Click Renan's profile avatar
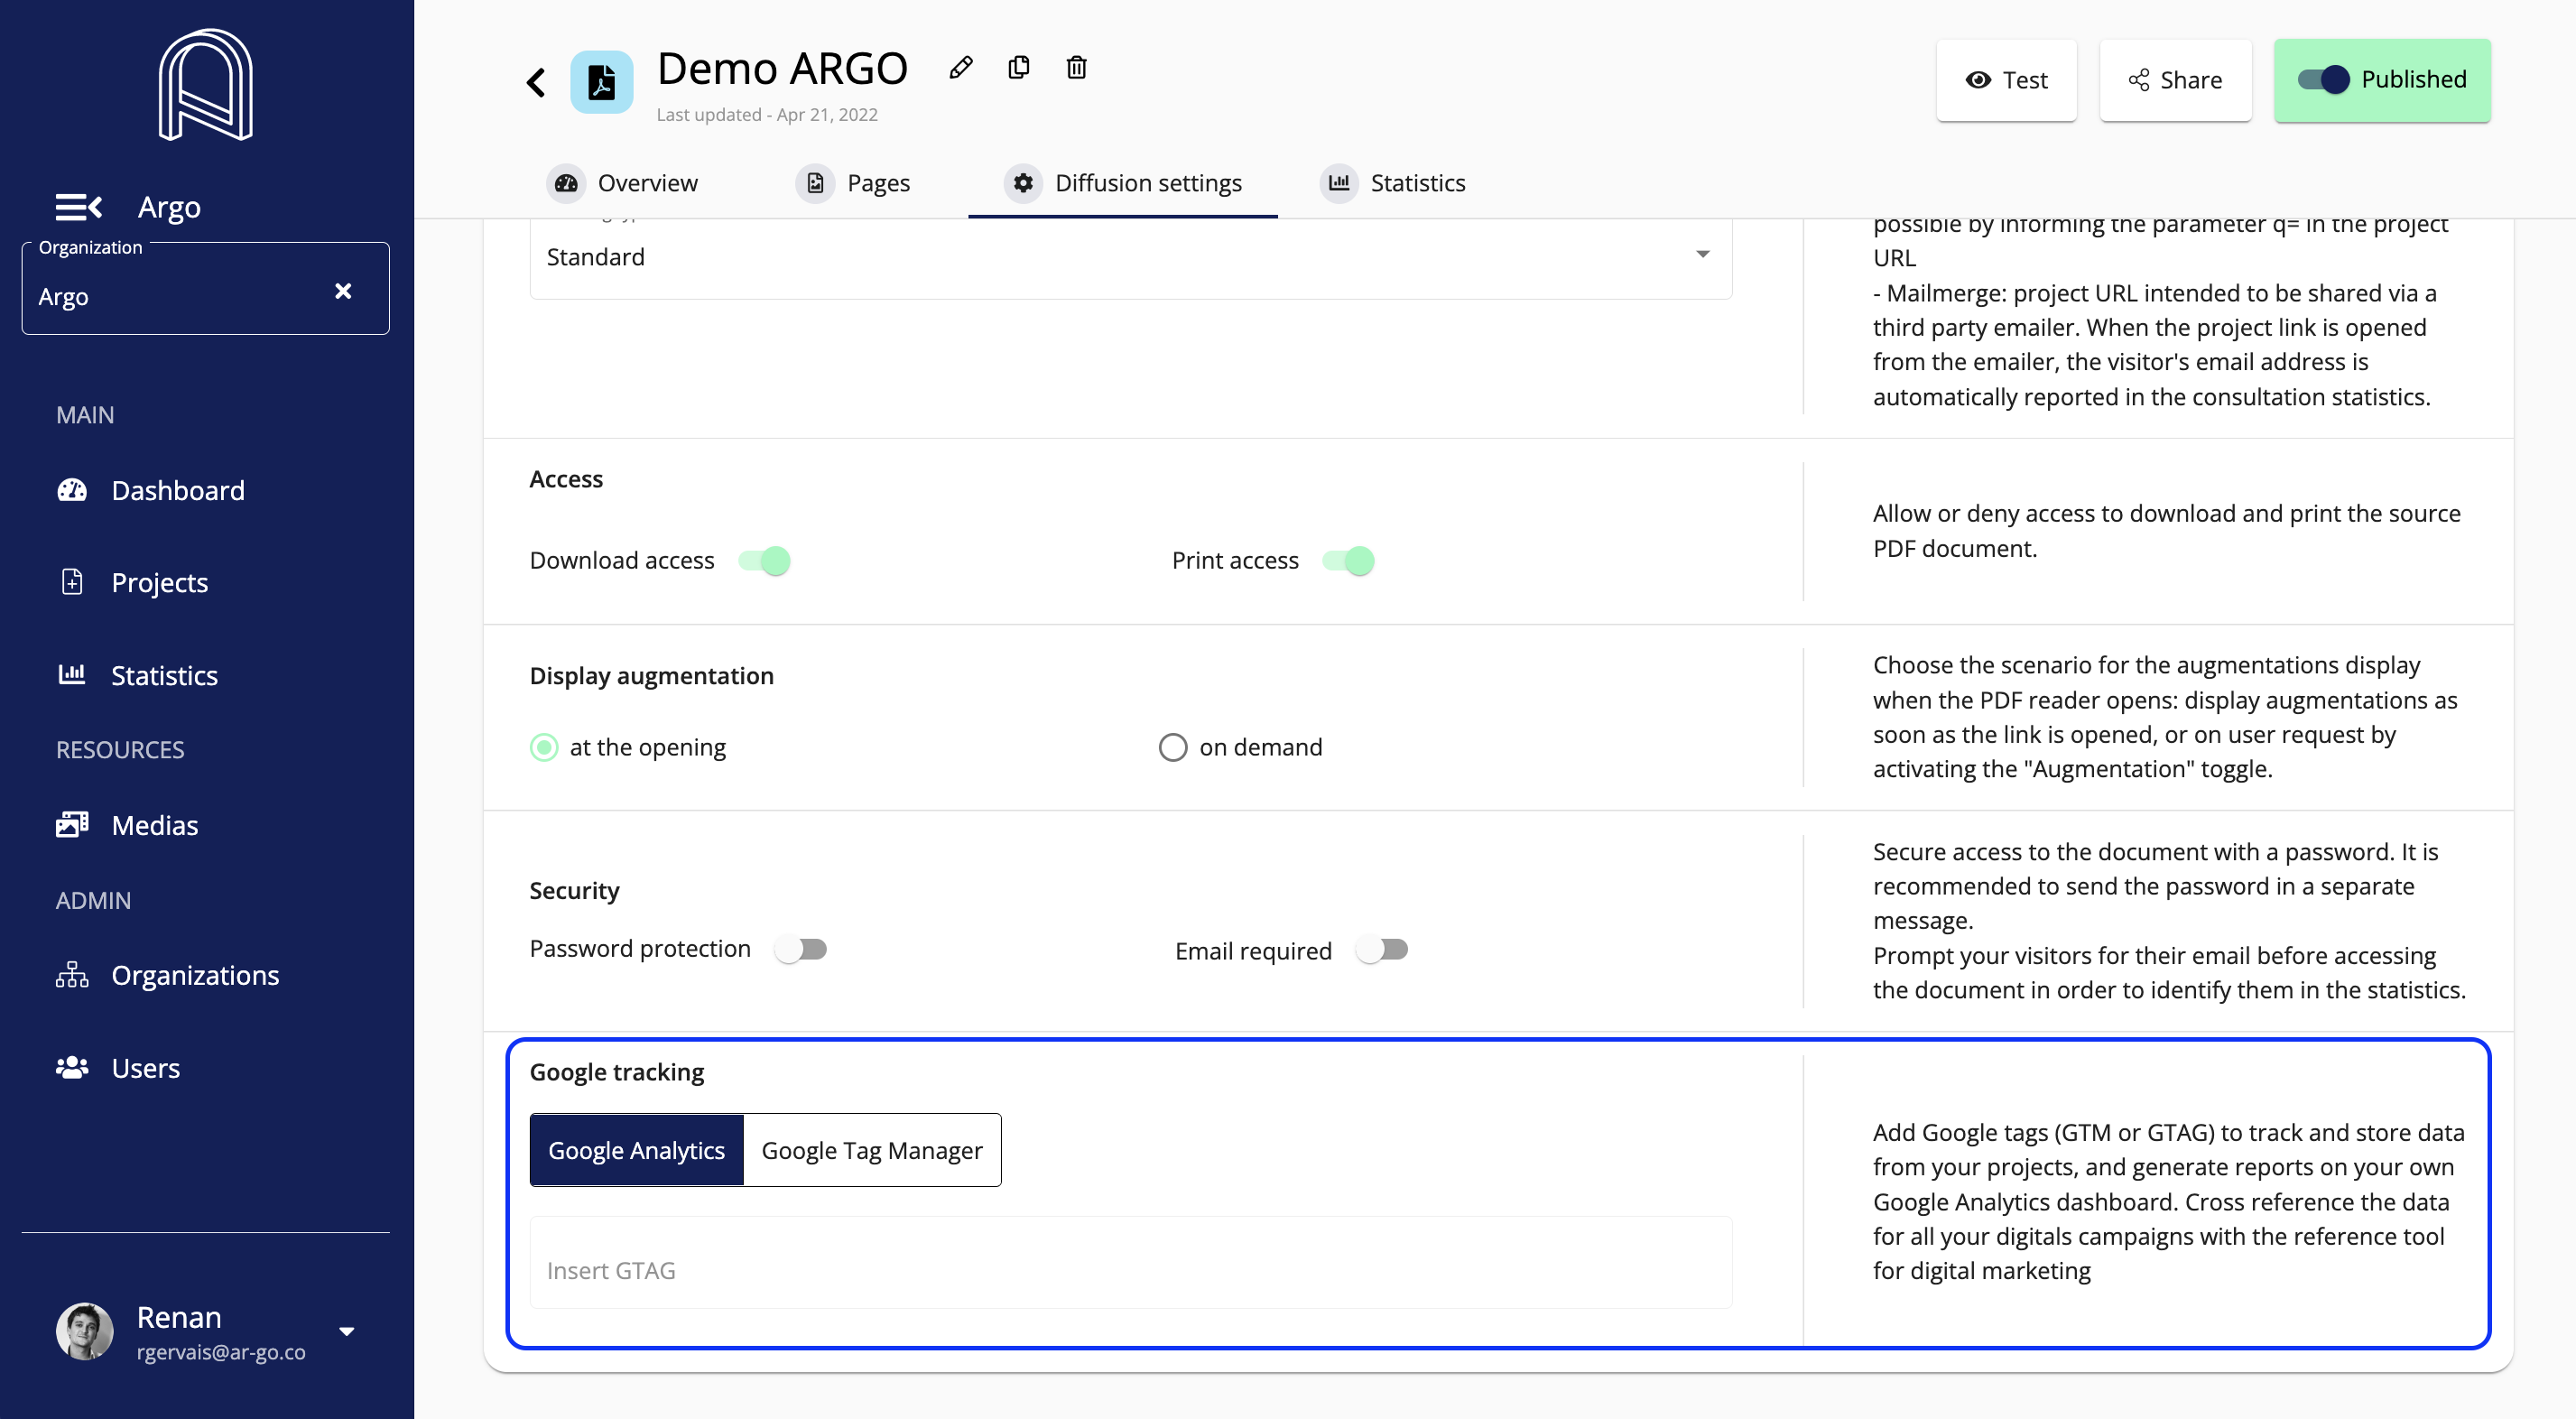The image size is (2576, 1419). point(85,1331)
